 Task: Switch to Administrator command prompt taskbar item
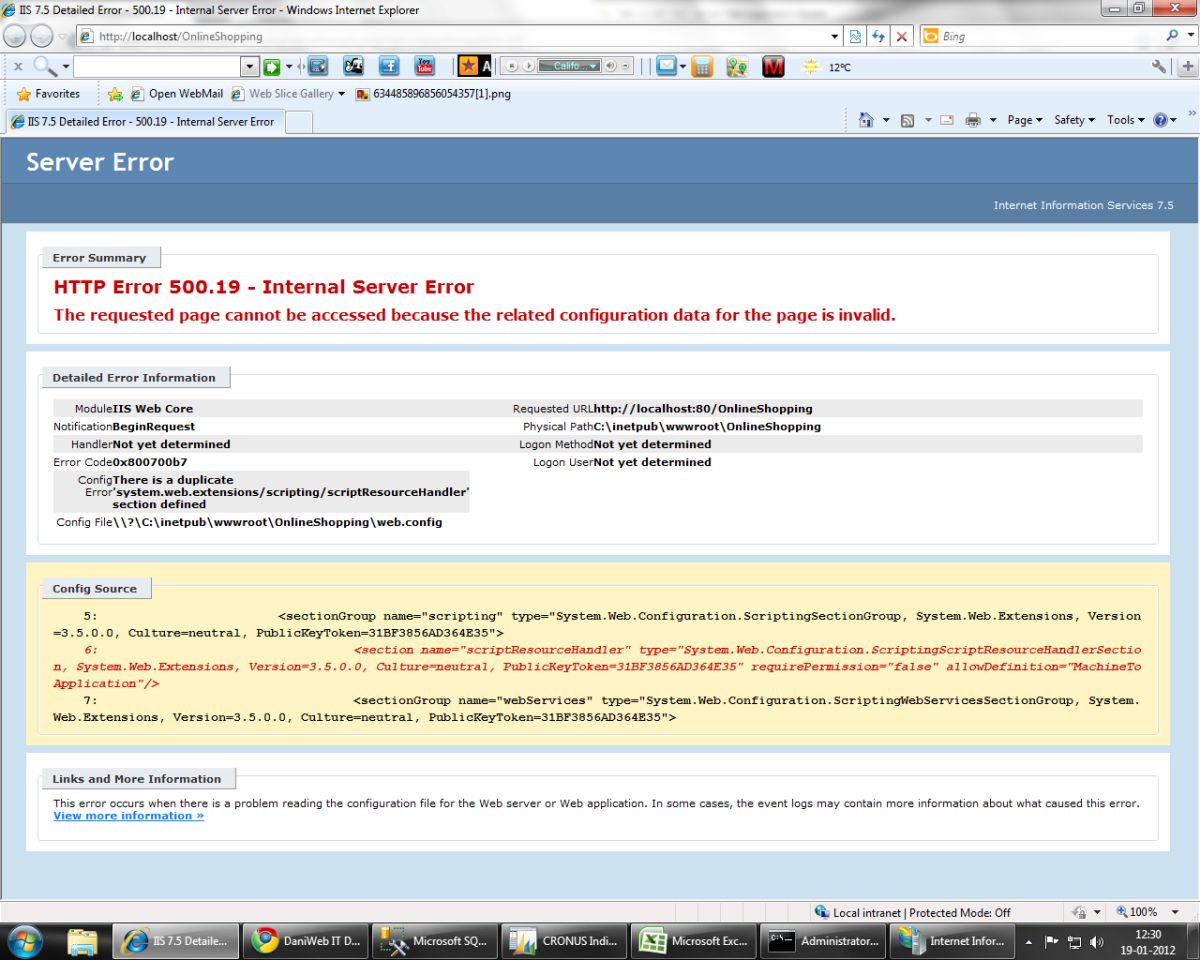click(823, 941)
